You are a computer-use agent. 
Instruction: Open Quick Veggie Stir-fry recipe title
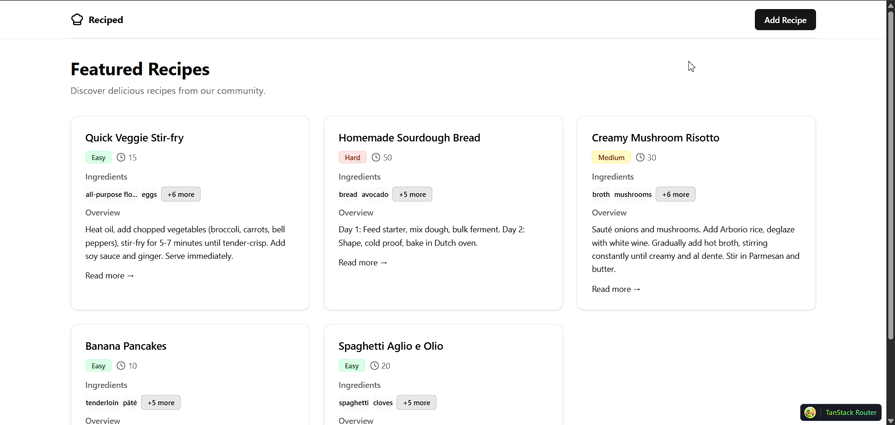click(x=134, y=138)
